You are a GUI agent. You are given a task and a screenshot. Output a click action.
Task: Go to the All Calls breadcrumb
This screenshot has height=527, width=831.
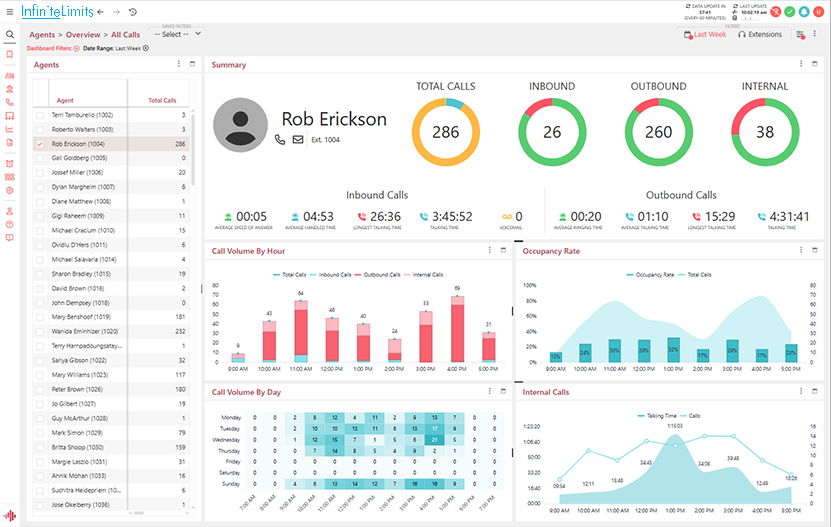pyautogui.click(x=126, y=34)
